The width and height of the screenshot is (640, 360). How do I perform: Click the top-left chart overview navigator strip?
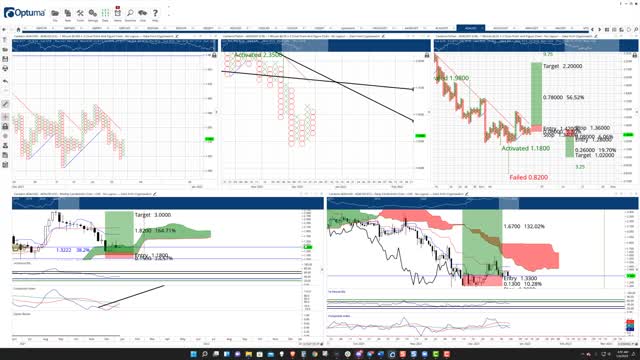(x=114, y=46)
